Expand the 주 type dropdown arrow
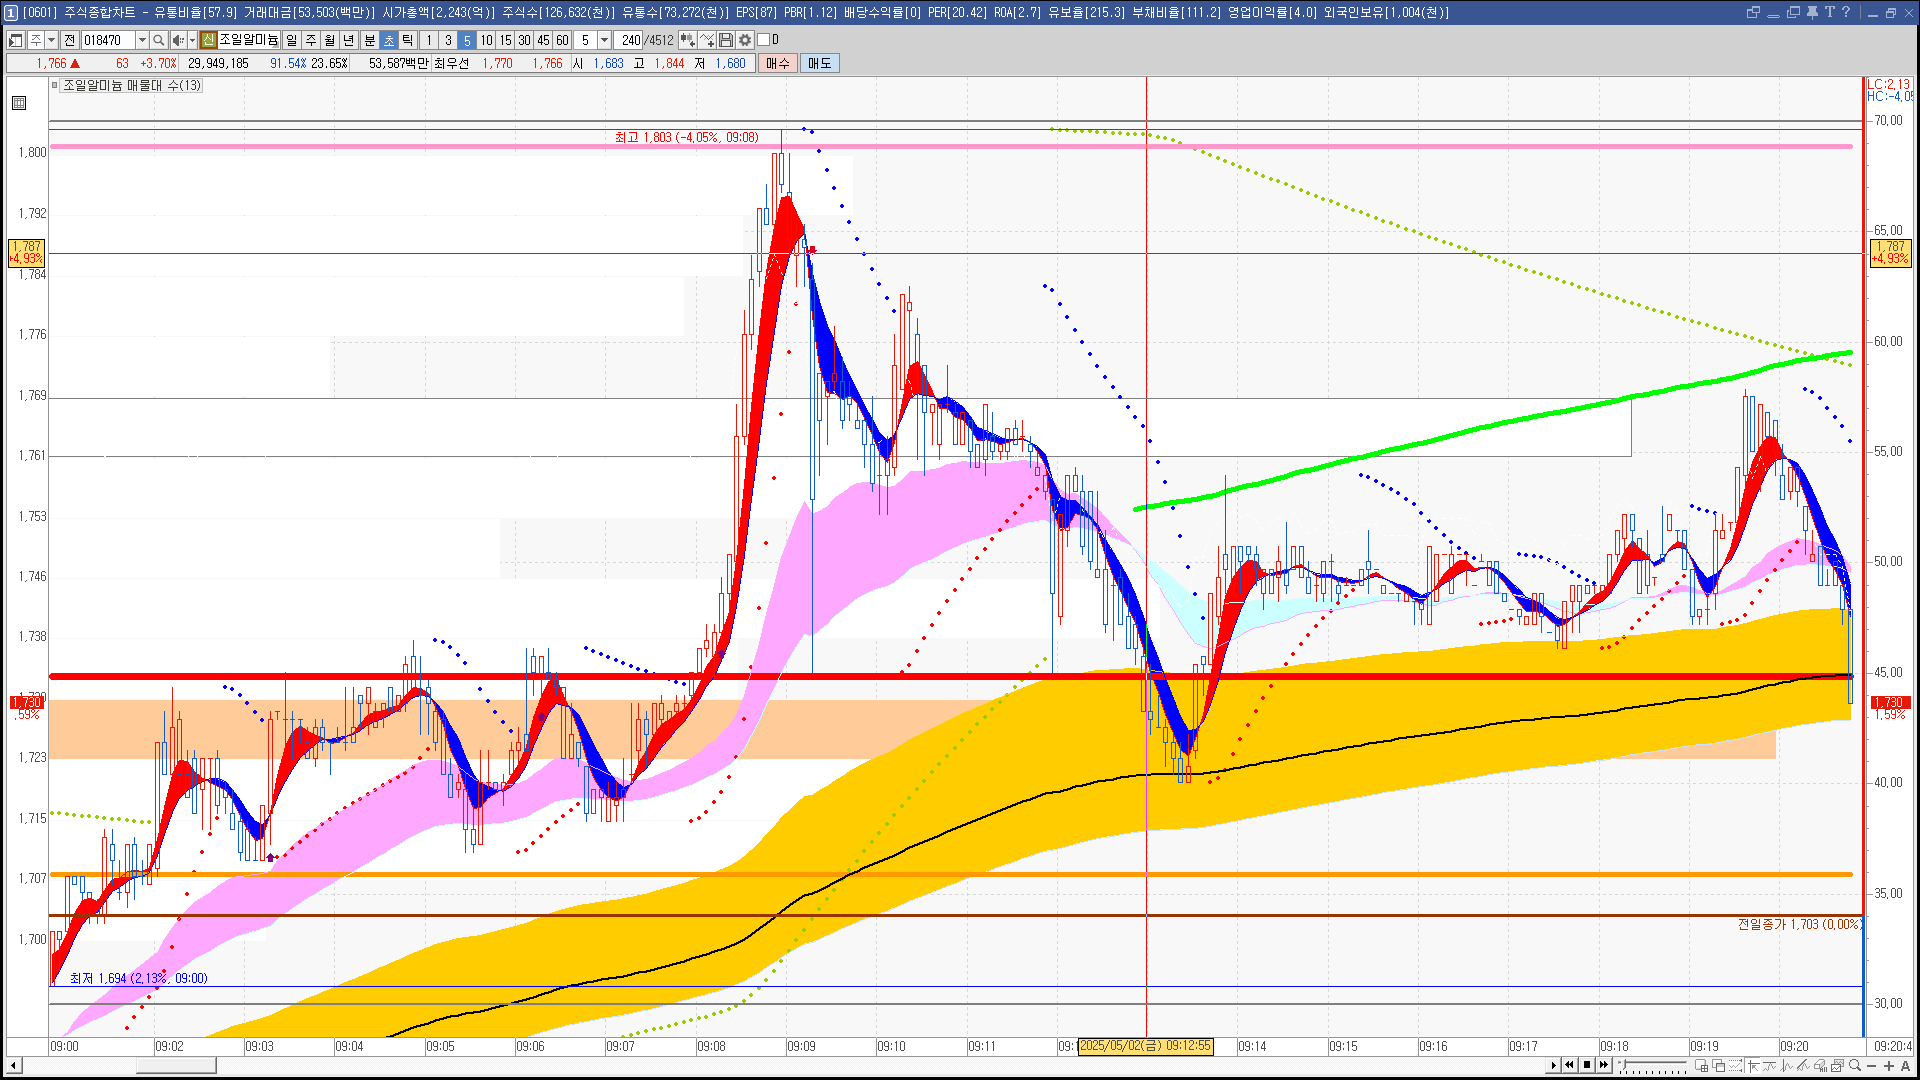Viewport: 1920px width, 1080px height. (x=51, y=40)
